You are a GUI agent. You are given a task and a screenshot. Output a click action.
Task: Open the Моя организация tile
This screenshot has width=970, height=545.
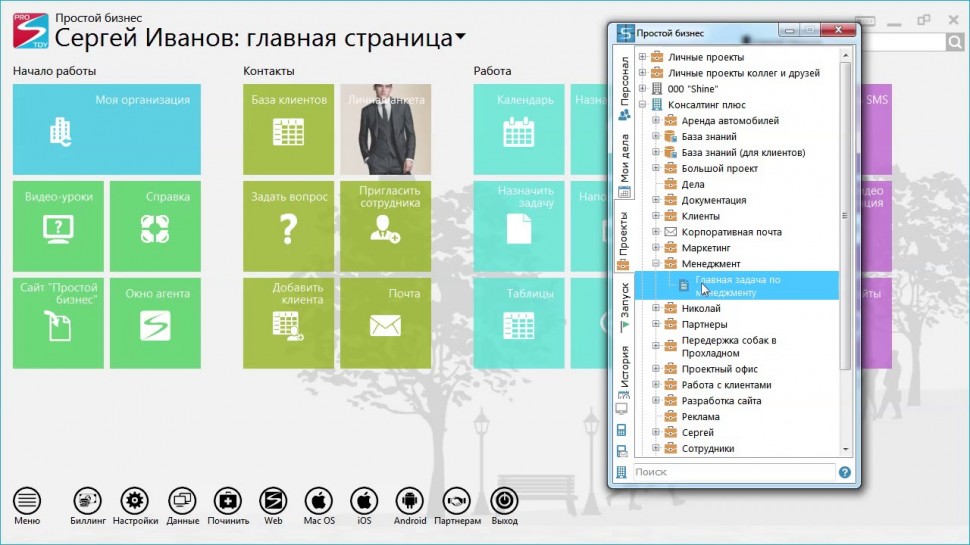[x=106, y=129]
